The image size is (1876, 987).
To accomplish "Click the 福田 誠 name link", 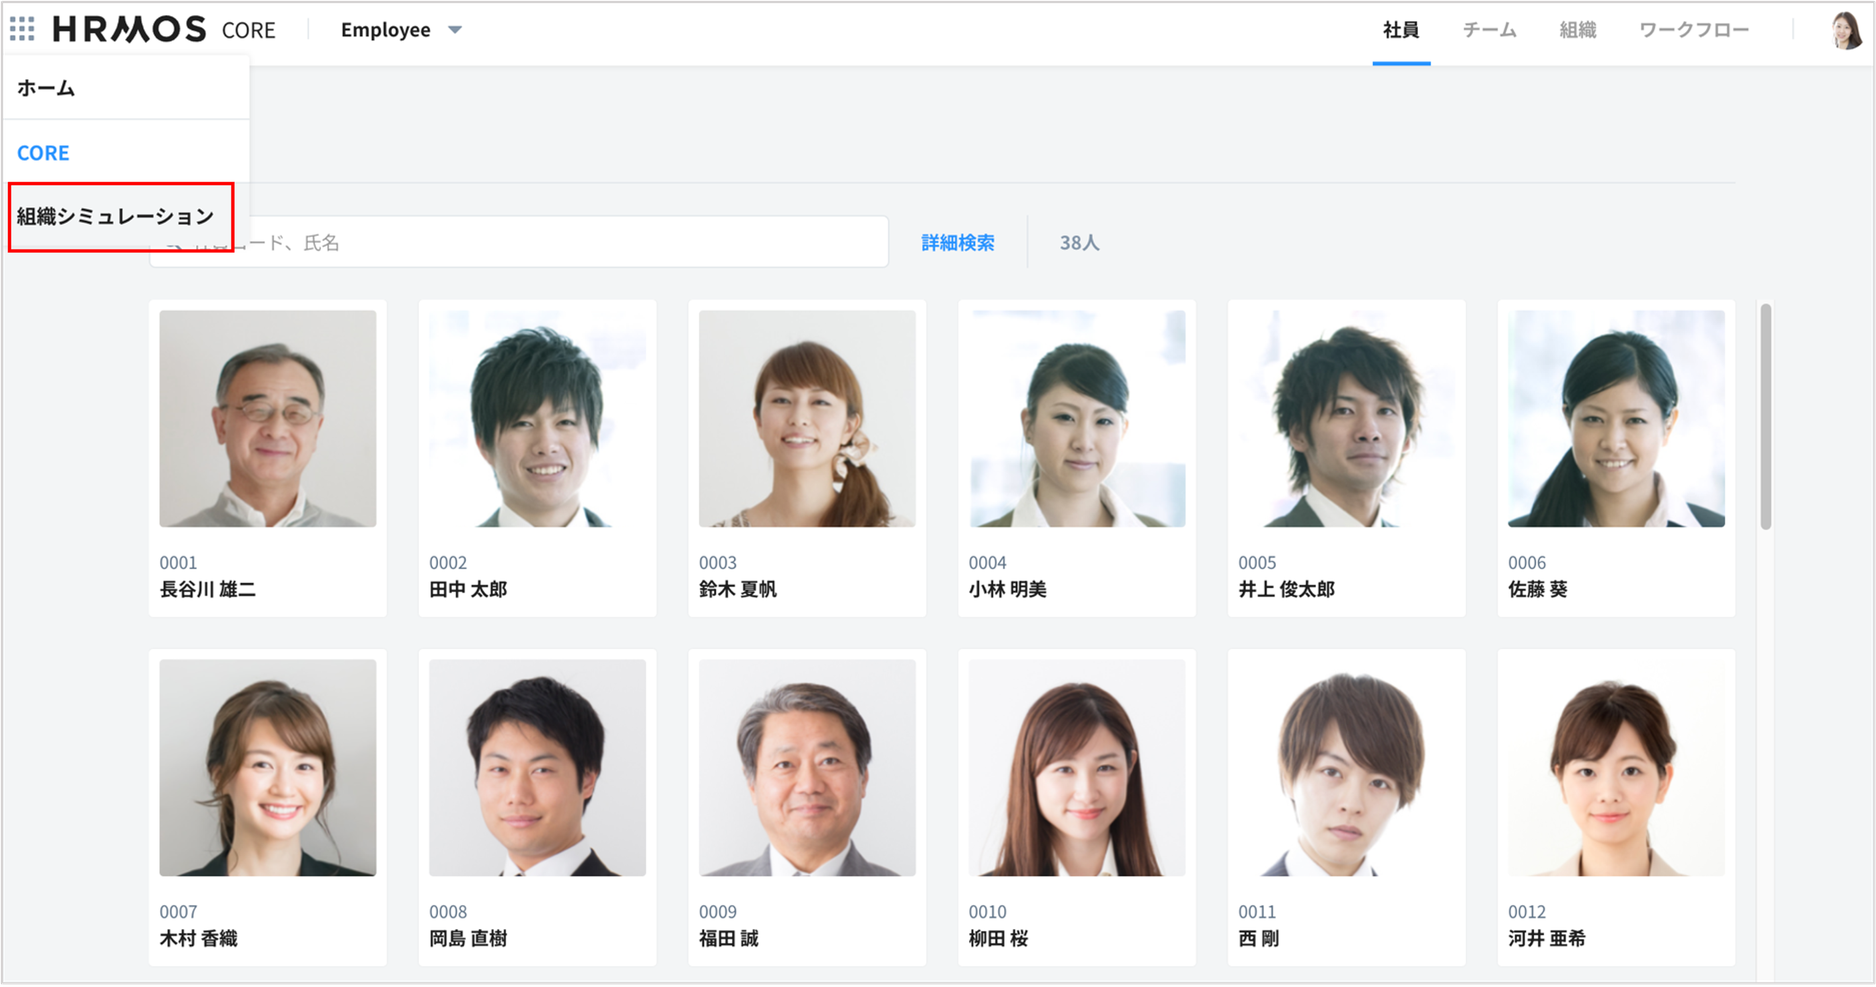I will 728,939.
